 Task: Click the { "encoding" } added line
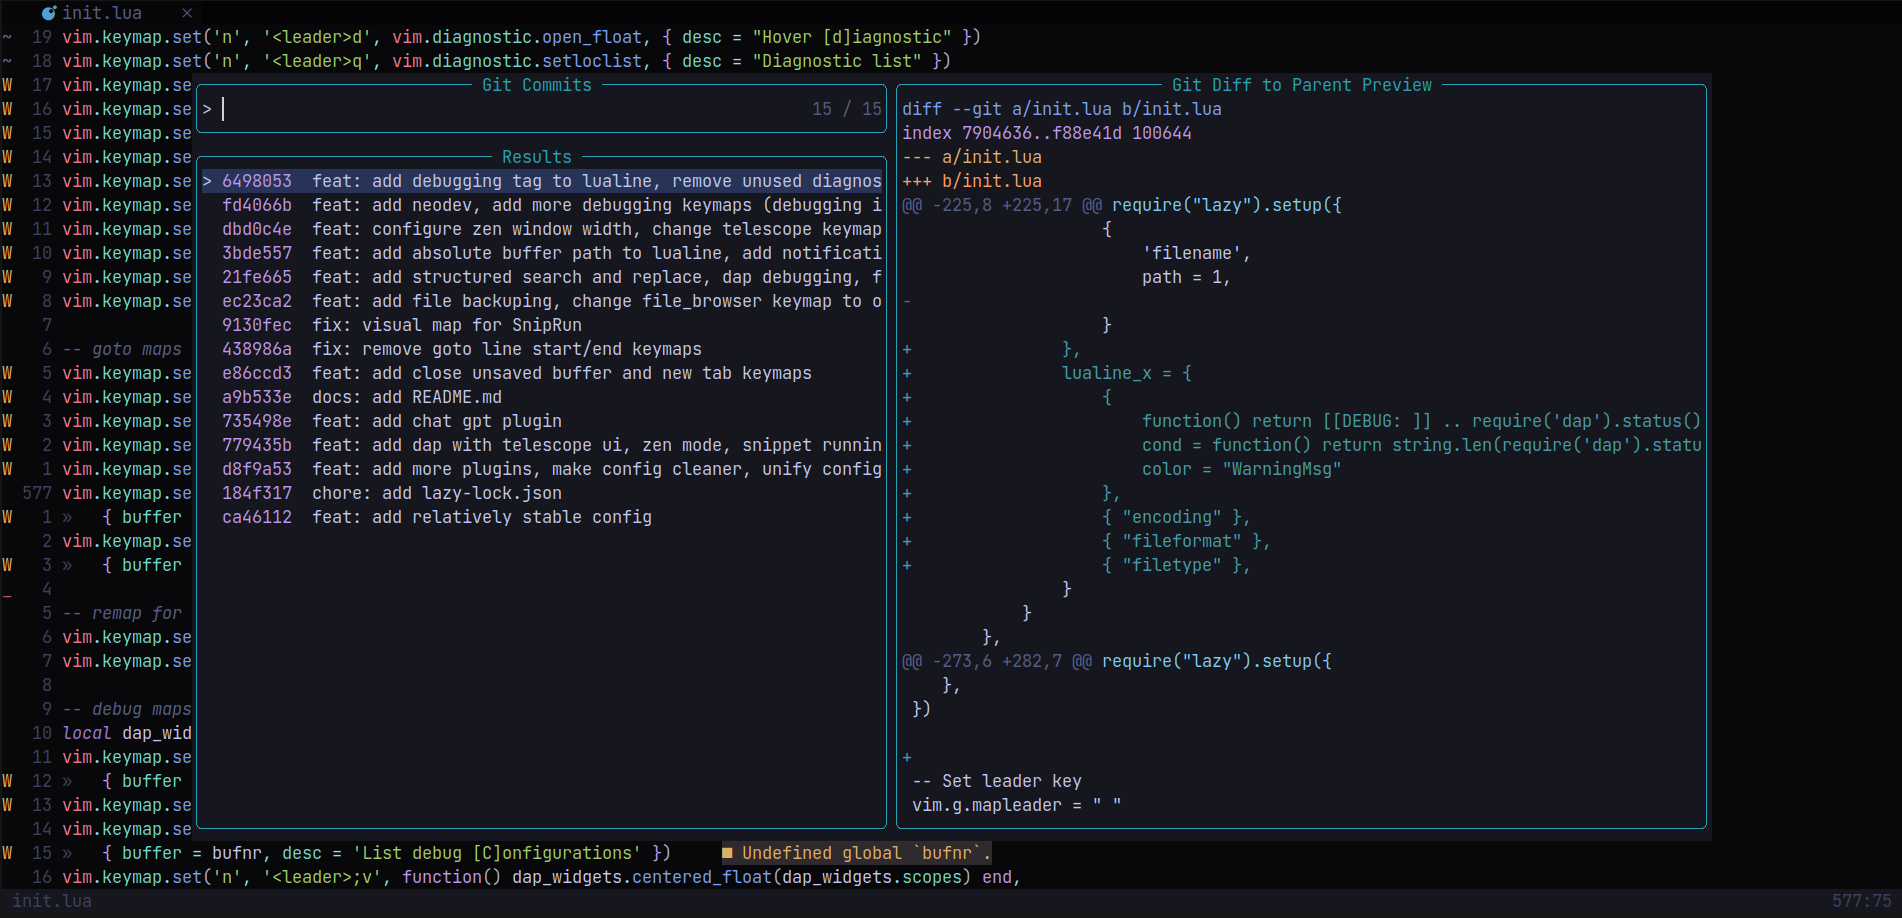click(x=1177, y=517)
